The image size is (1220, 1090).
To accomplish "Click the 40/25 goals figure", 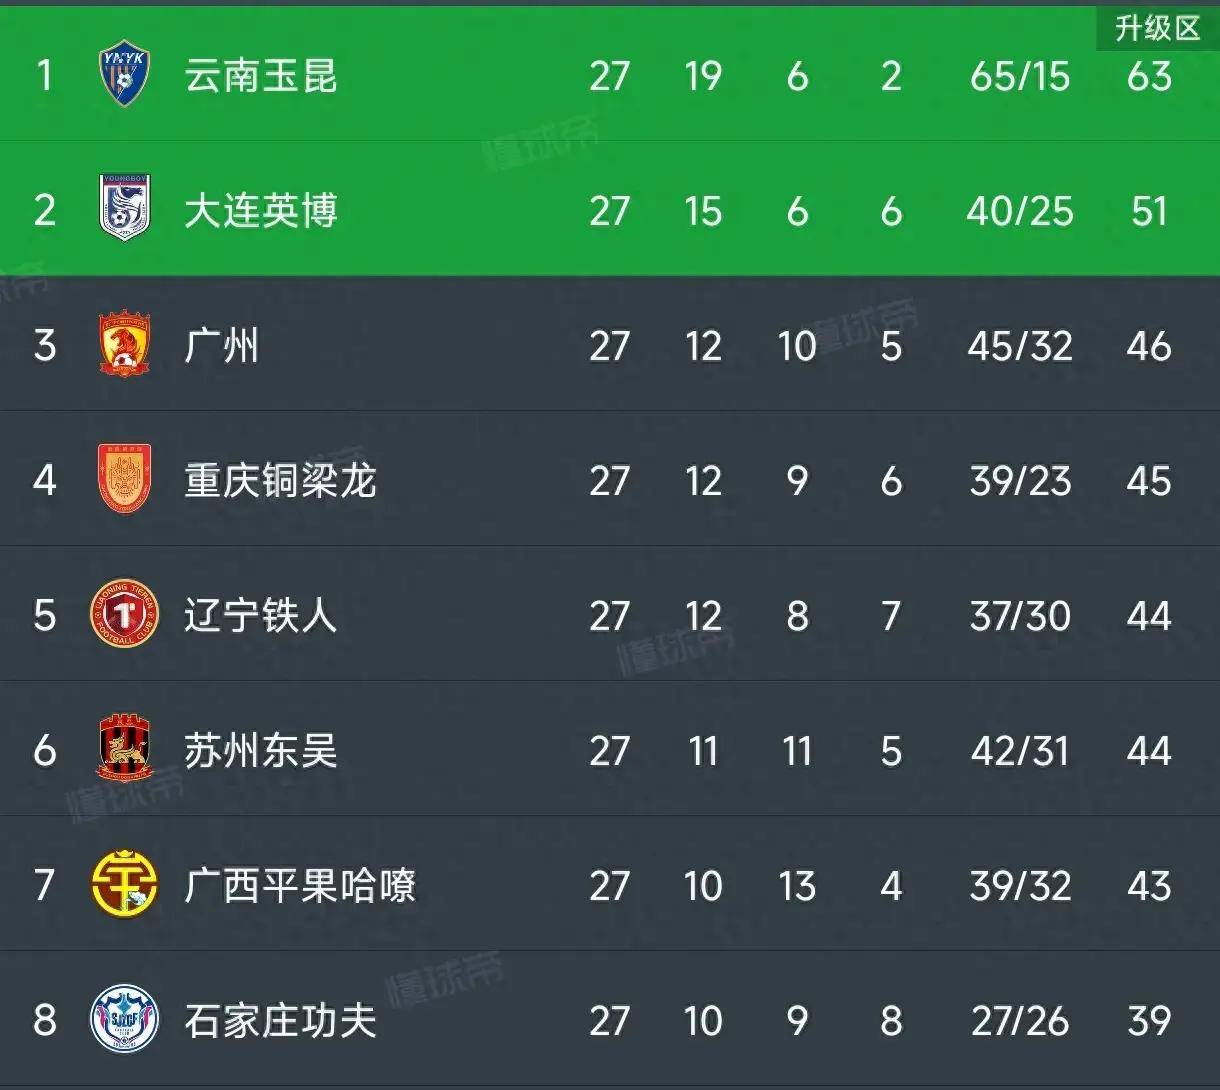I will point(1020,212).
